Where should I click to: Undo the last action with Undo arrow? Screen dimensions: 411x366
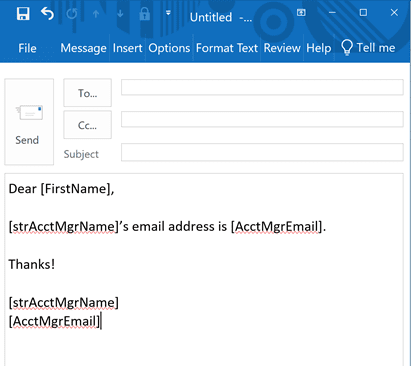coord(47,14)
